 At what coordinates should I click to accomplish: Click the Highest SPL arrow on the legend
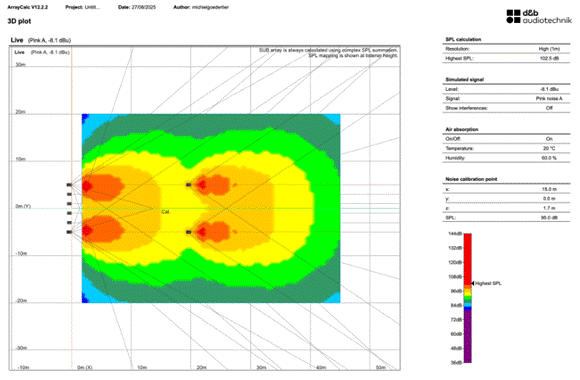click(473, 283)
